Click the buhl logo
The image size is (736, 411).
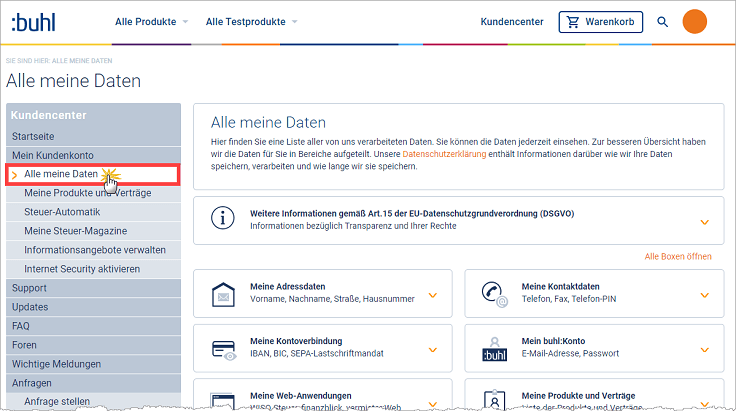[x=33, y=22]
